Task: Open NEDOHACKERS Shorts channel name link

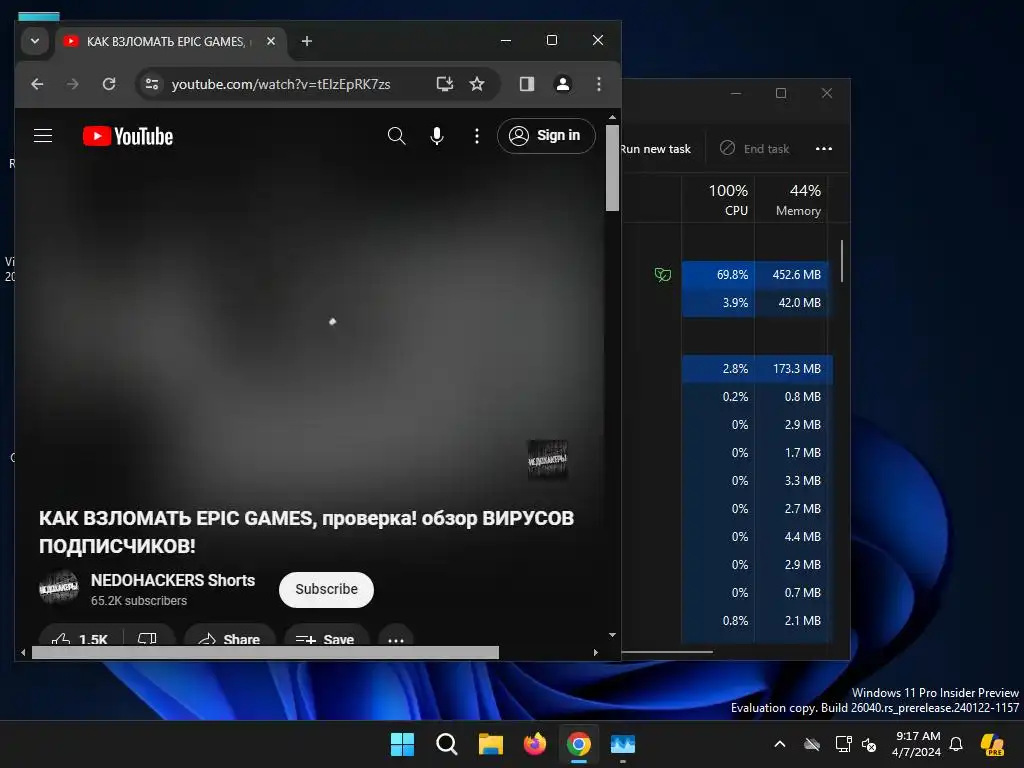Action: 173,580
